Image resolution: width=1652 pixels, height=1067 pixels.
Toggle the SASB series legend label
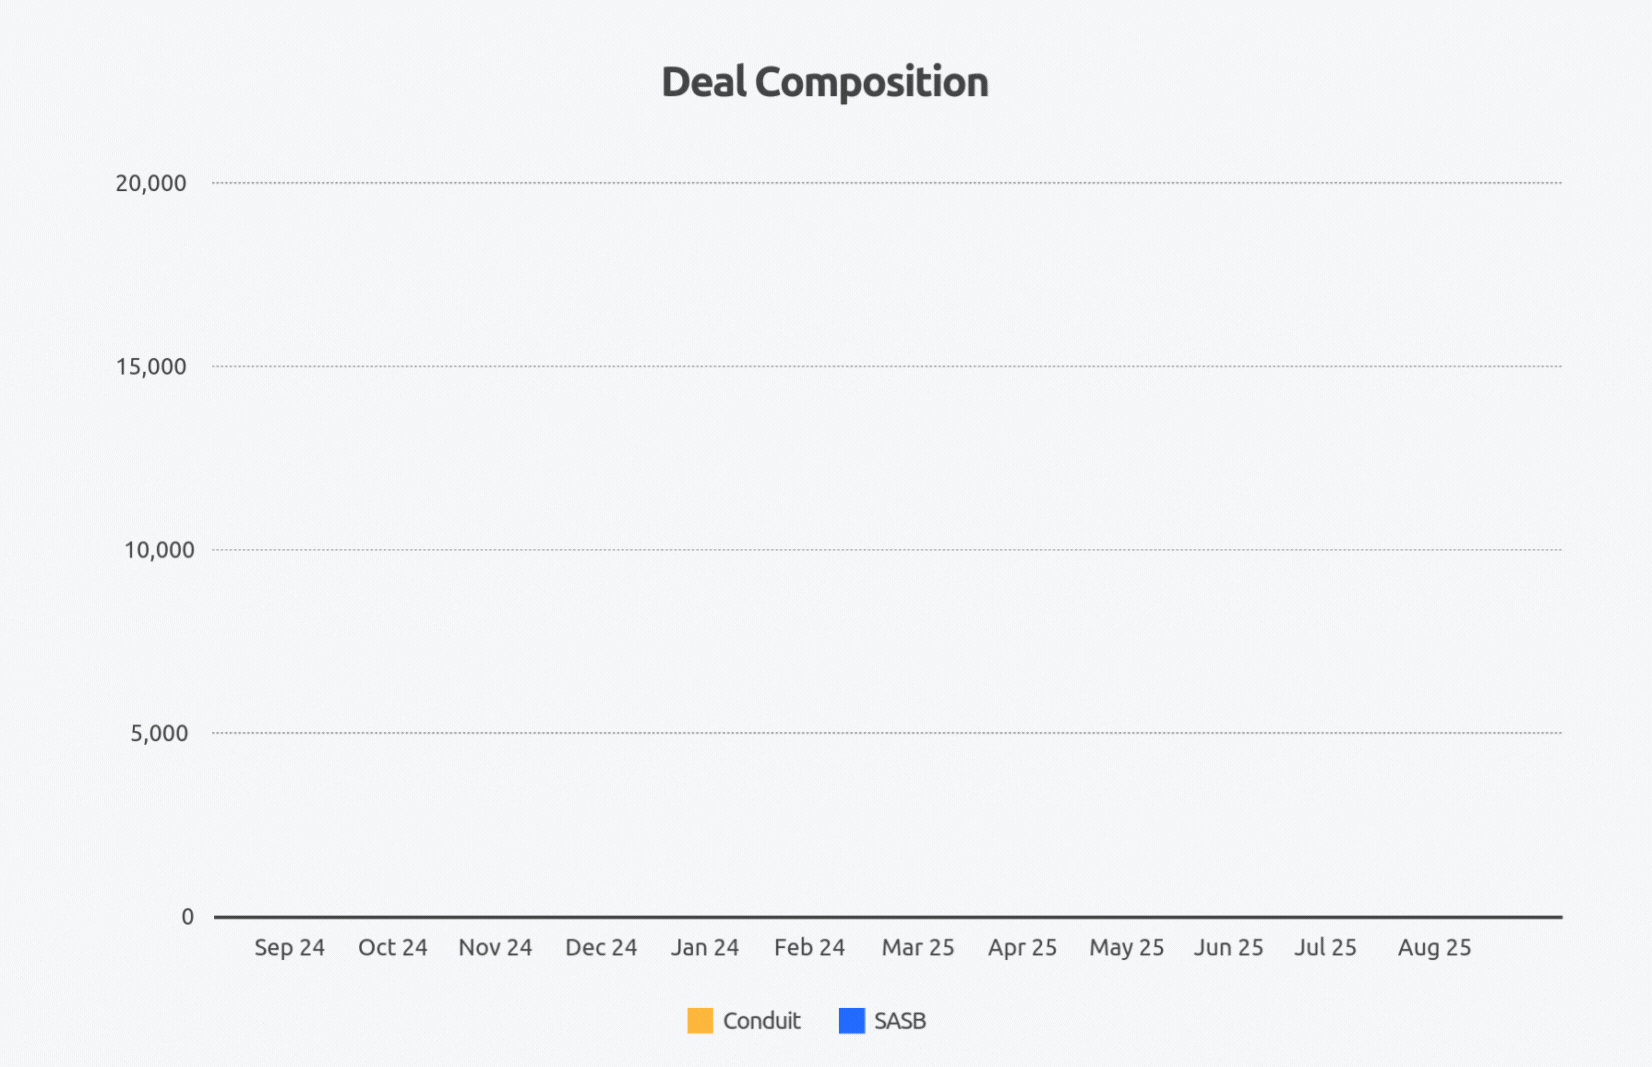(x=900, y=1021)
